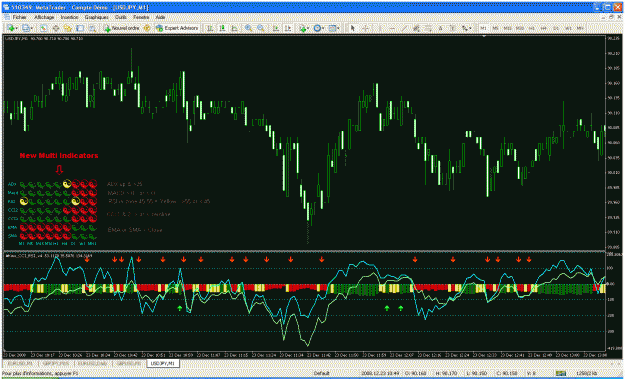This screenshot has height=379, width=625.
Task: Open the Affichage menu
Action: click(x=44, y=18)
